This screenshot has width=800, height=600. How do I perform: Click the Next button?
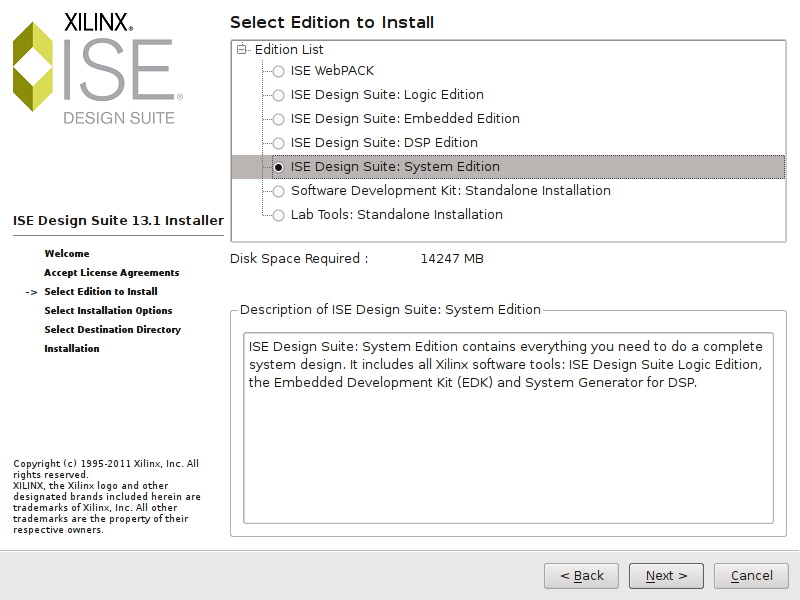(x=666, y=576)
